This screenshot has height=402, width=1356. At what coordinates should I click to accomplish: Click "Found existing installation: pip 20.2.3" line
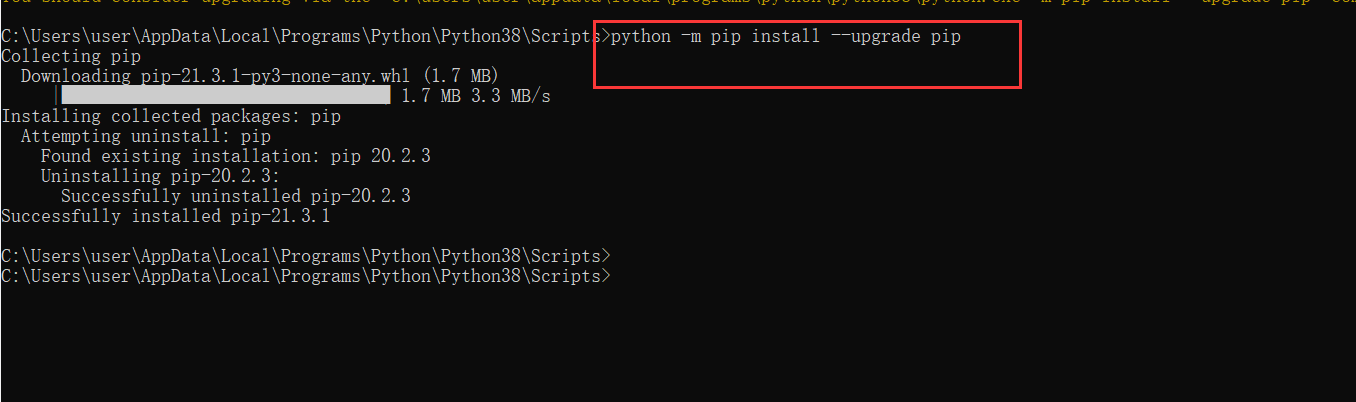point(236,156)
